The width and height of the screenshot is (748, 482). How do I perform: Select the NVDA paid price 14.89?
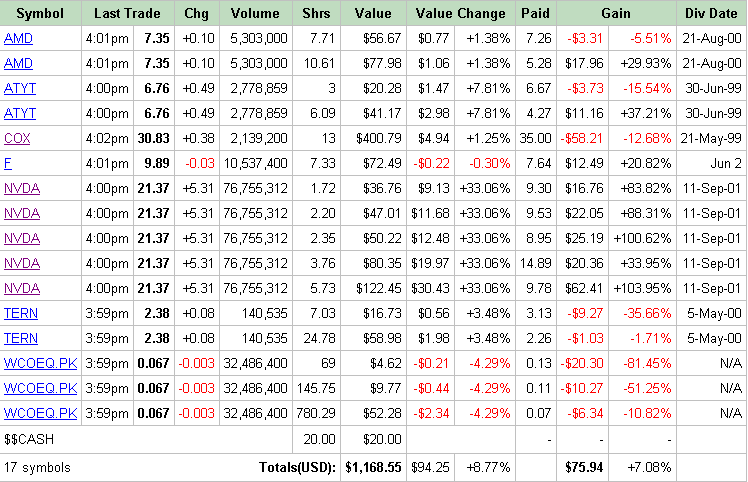click(x=535, y=263)
